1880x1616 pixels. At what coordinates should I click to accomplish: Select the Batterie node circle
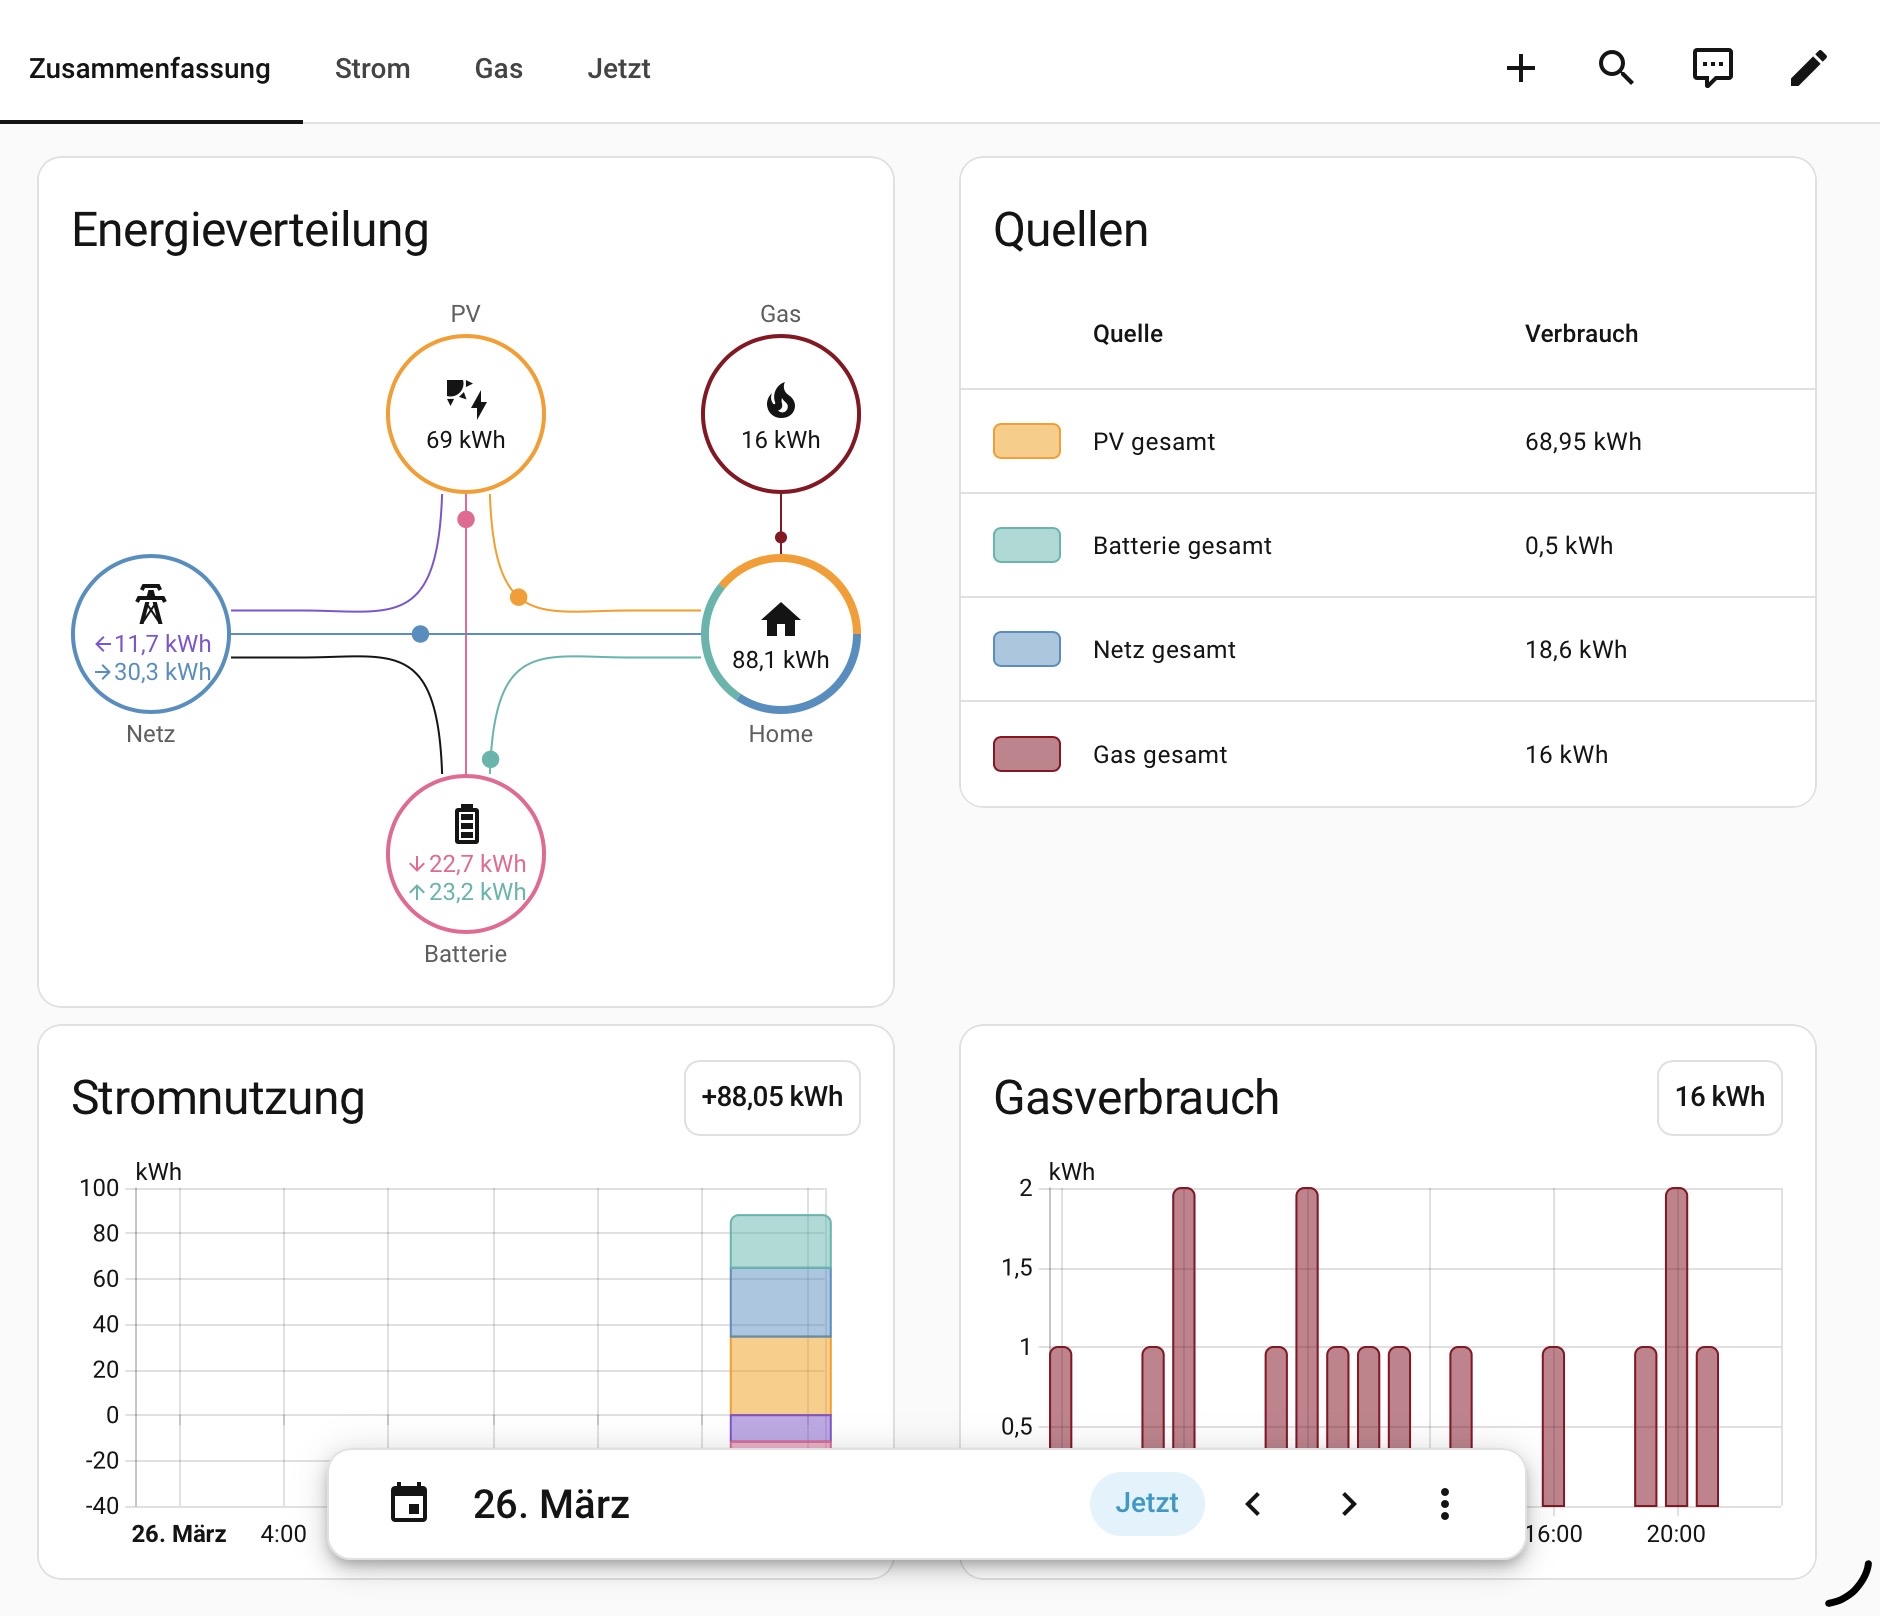click(466, 854)
